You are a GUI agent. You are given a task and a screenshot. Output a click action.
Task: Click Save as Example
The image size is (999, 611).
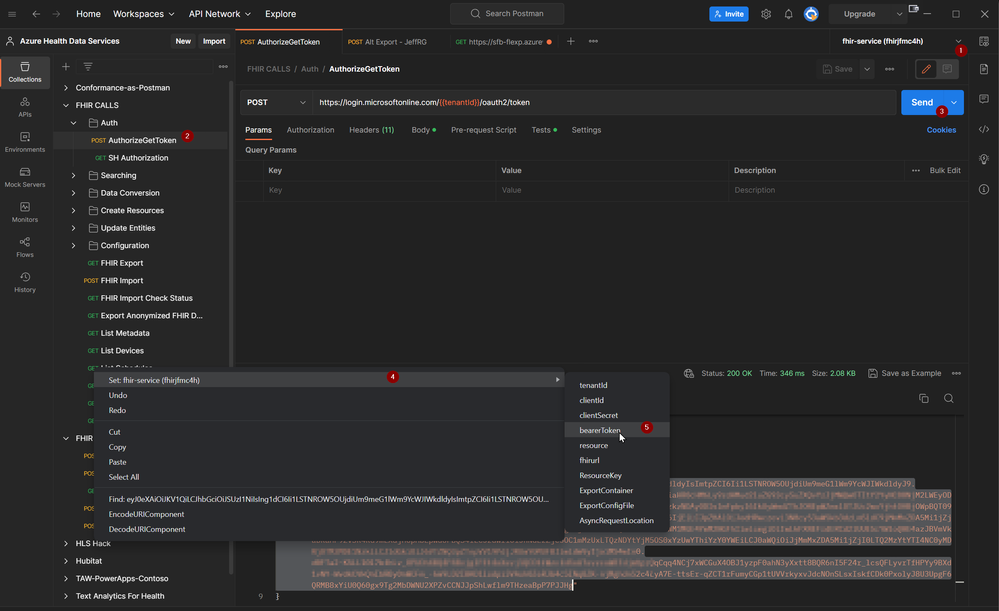coord(904,373)
